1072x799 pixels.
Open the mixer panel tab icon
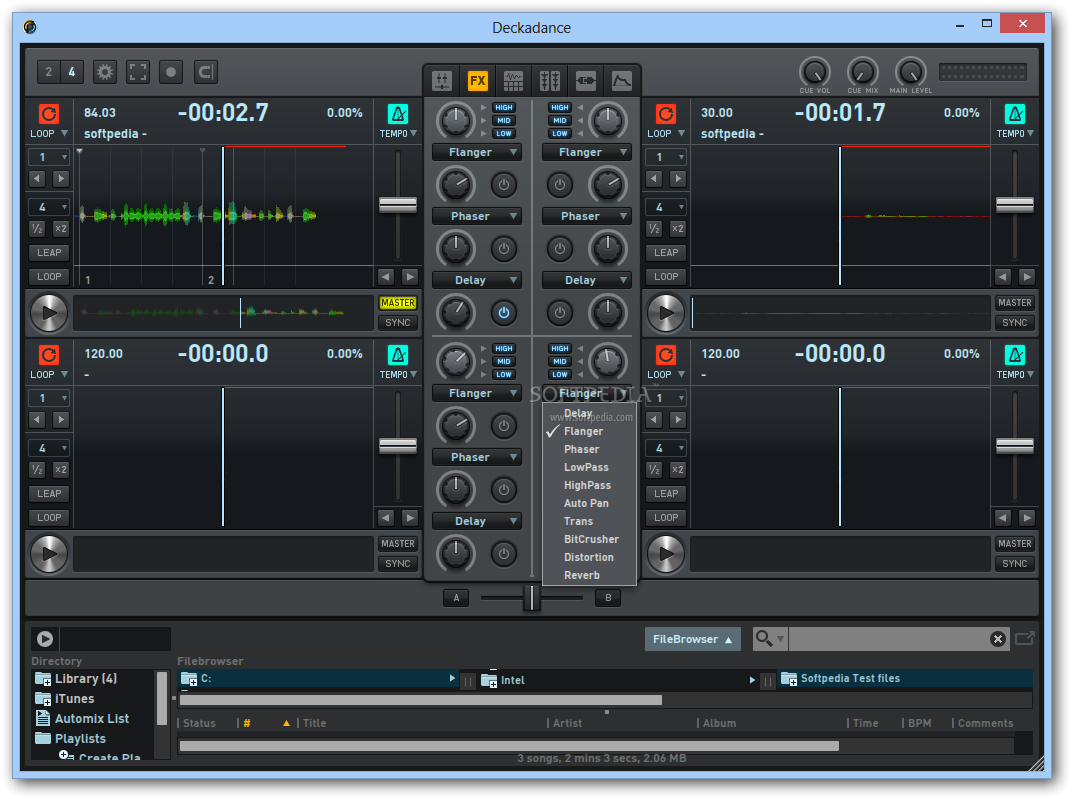[x=442, y=81]
